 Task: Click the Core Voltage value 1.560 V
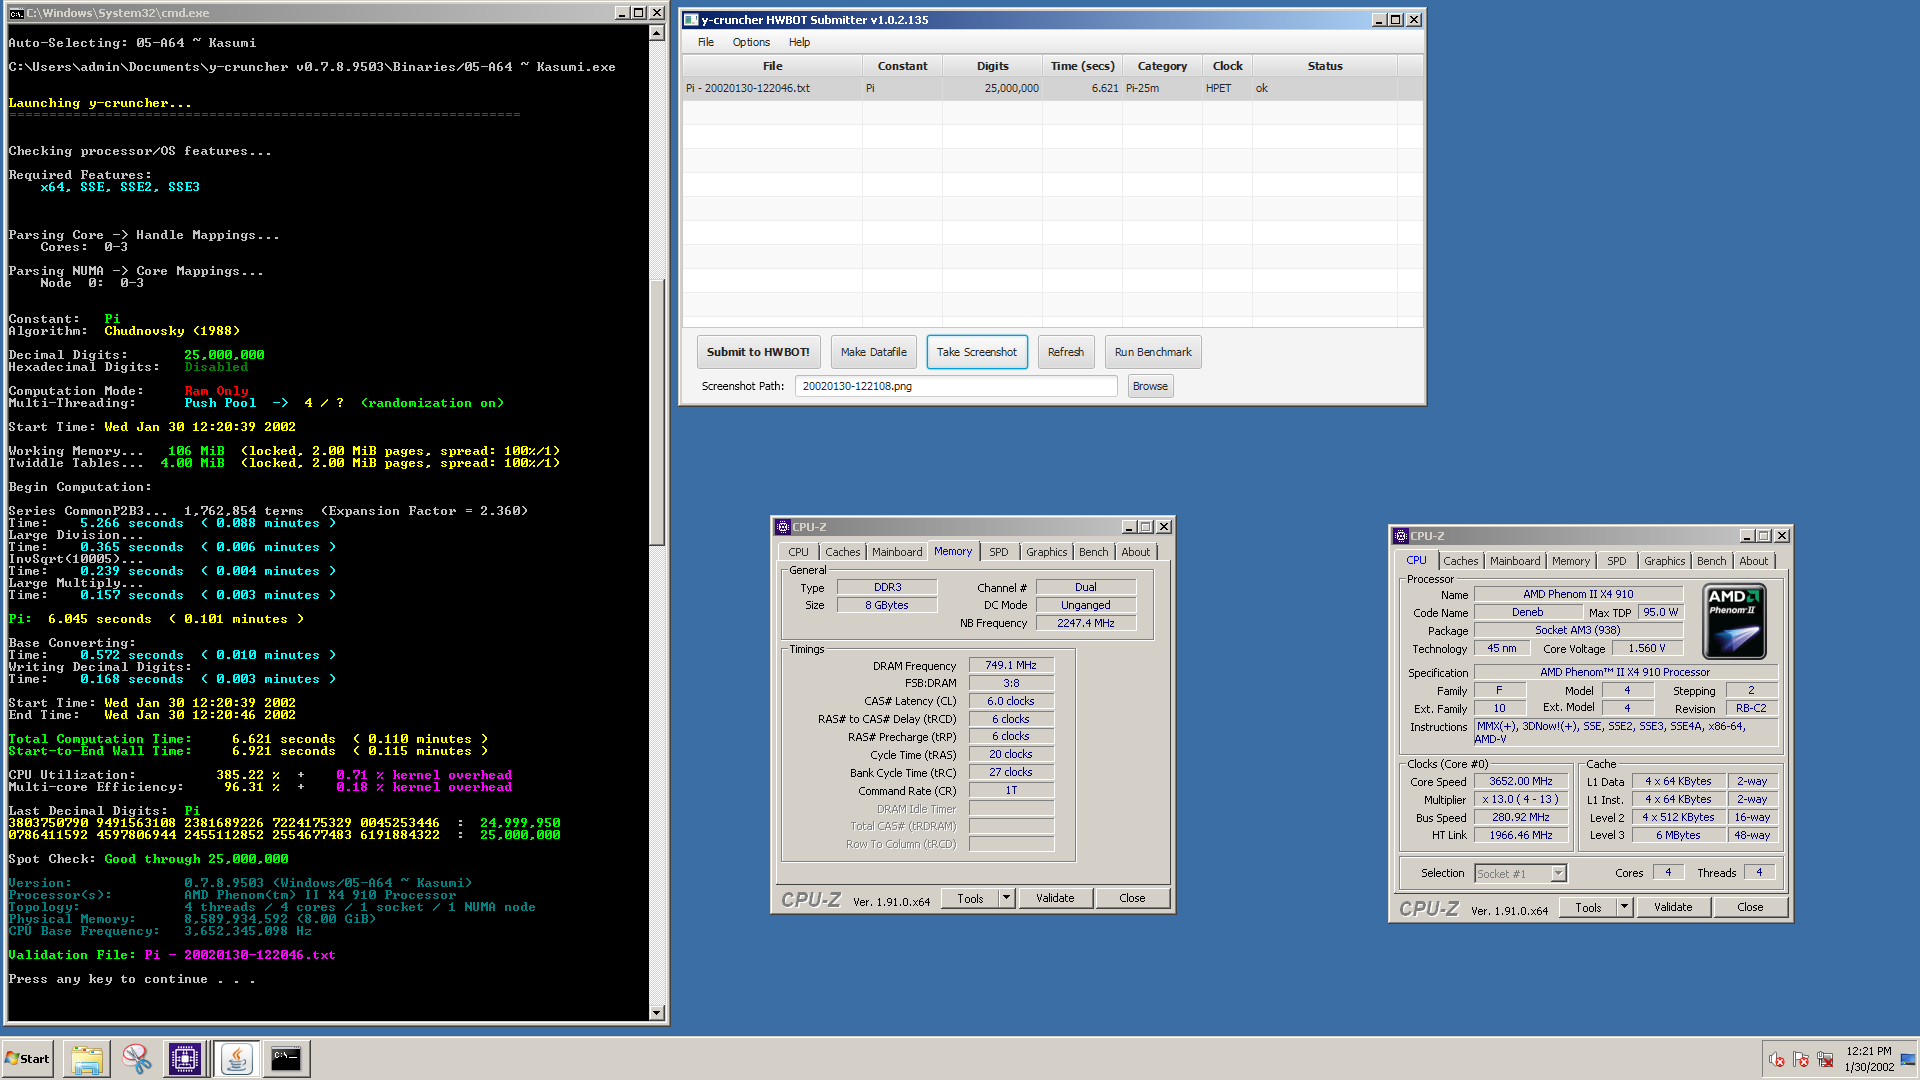click(x=1647, y=649)
